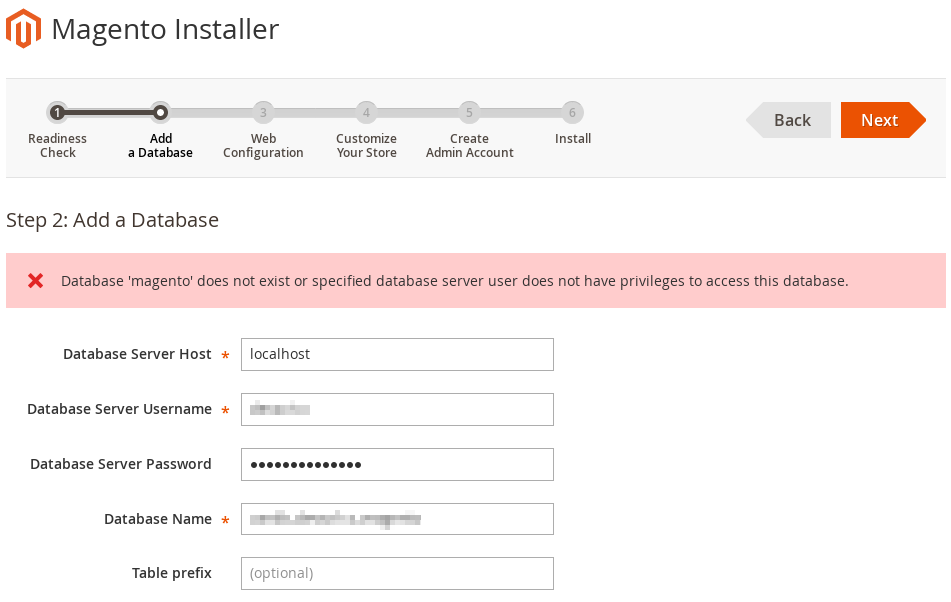Click the database error message text
The height and width of the screenshot is (602, 951).
[454, 281]
